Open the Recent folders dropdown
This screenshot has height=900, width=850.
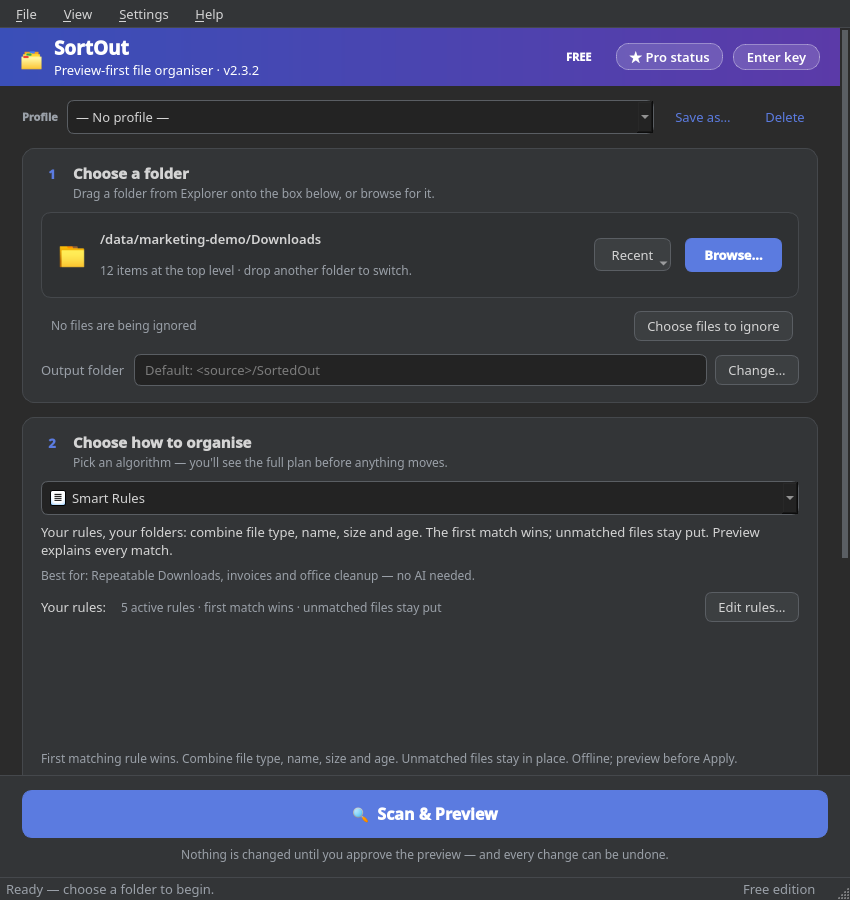tap(632, 255)
